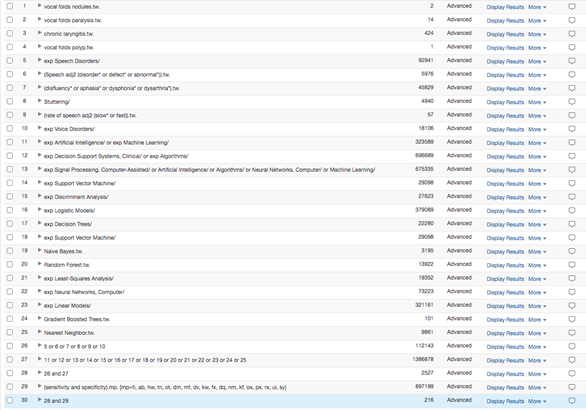Open comment icon for Random Forest search
This screenshot has width=586, height=410.
click(571, 265)
